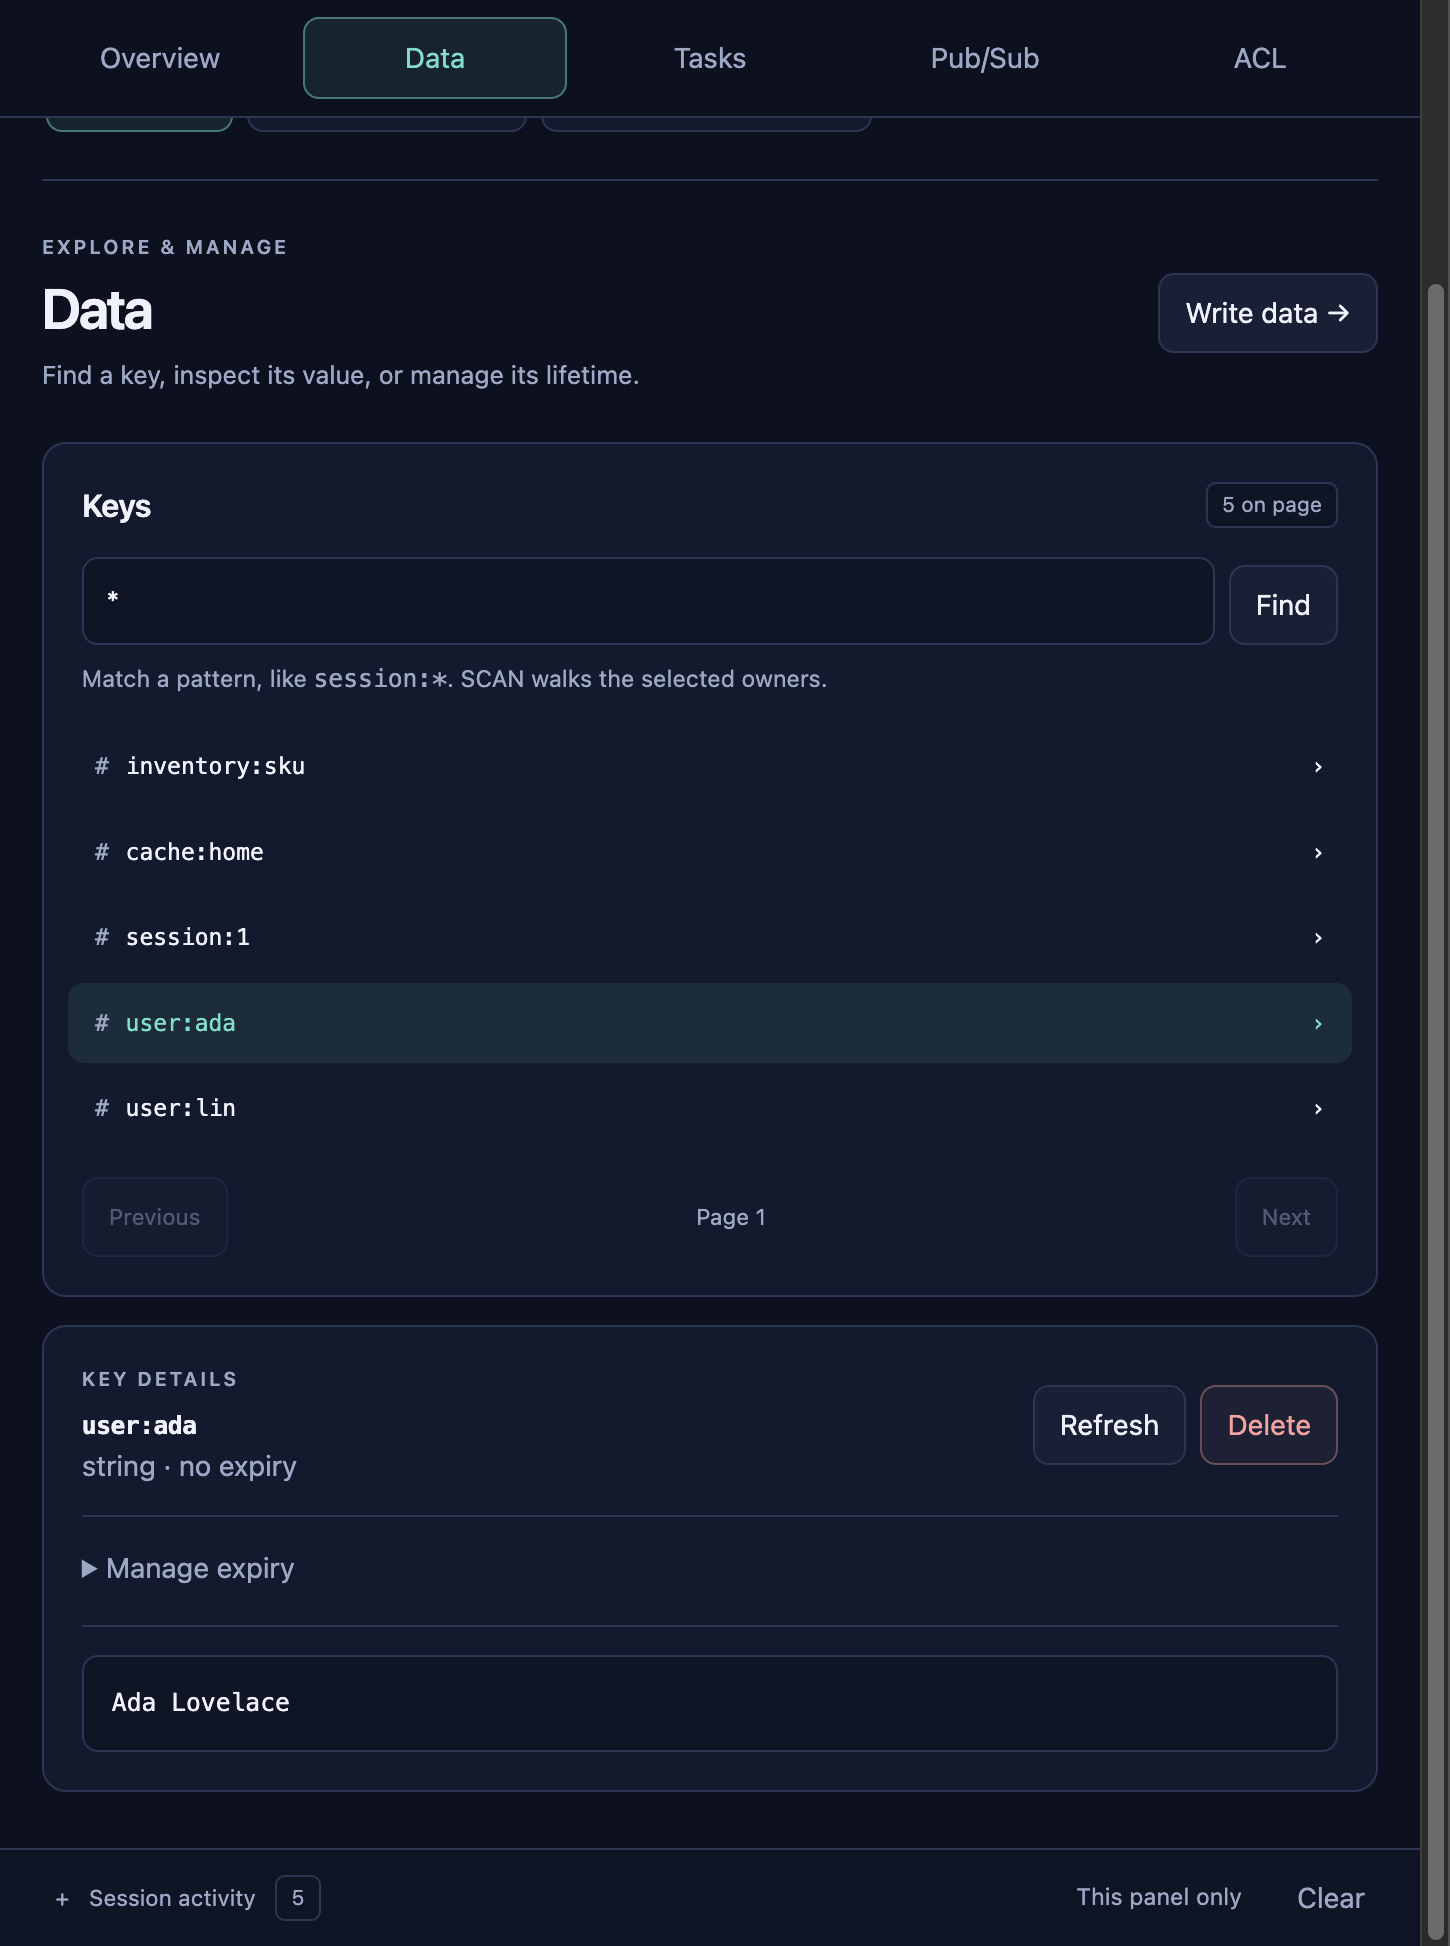1450x1946 pixels.
Task: Click the highlighted user:ada key name
Action: click(181, 1023)
